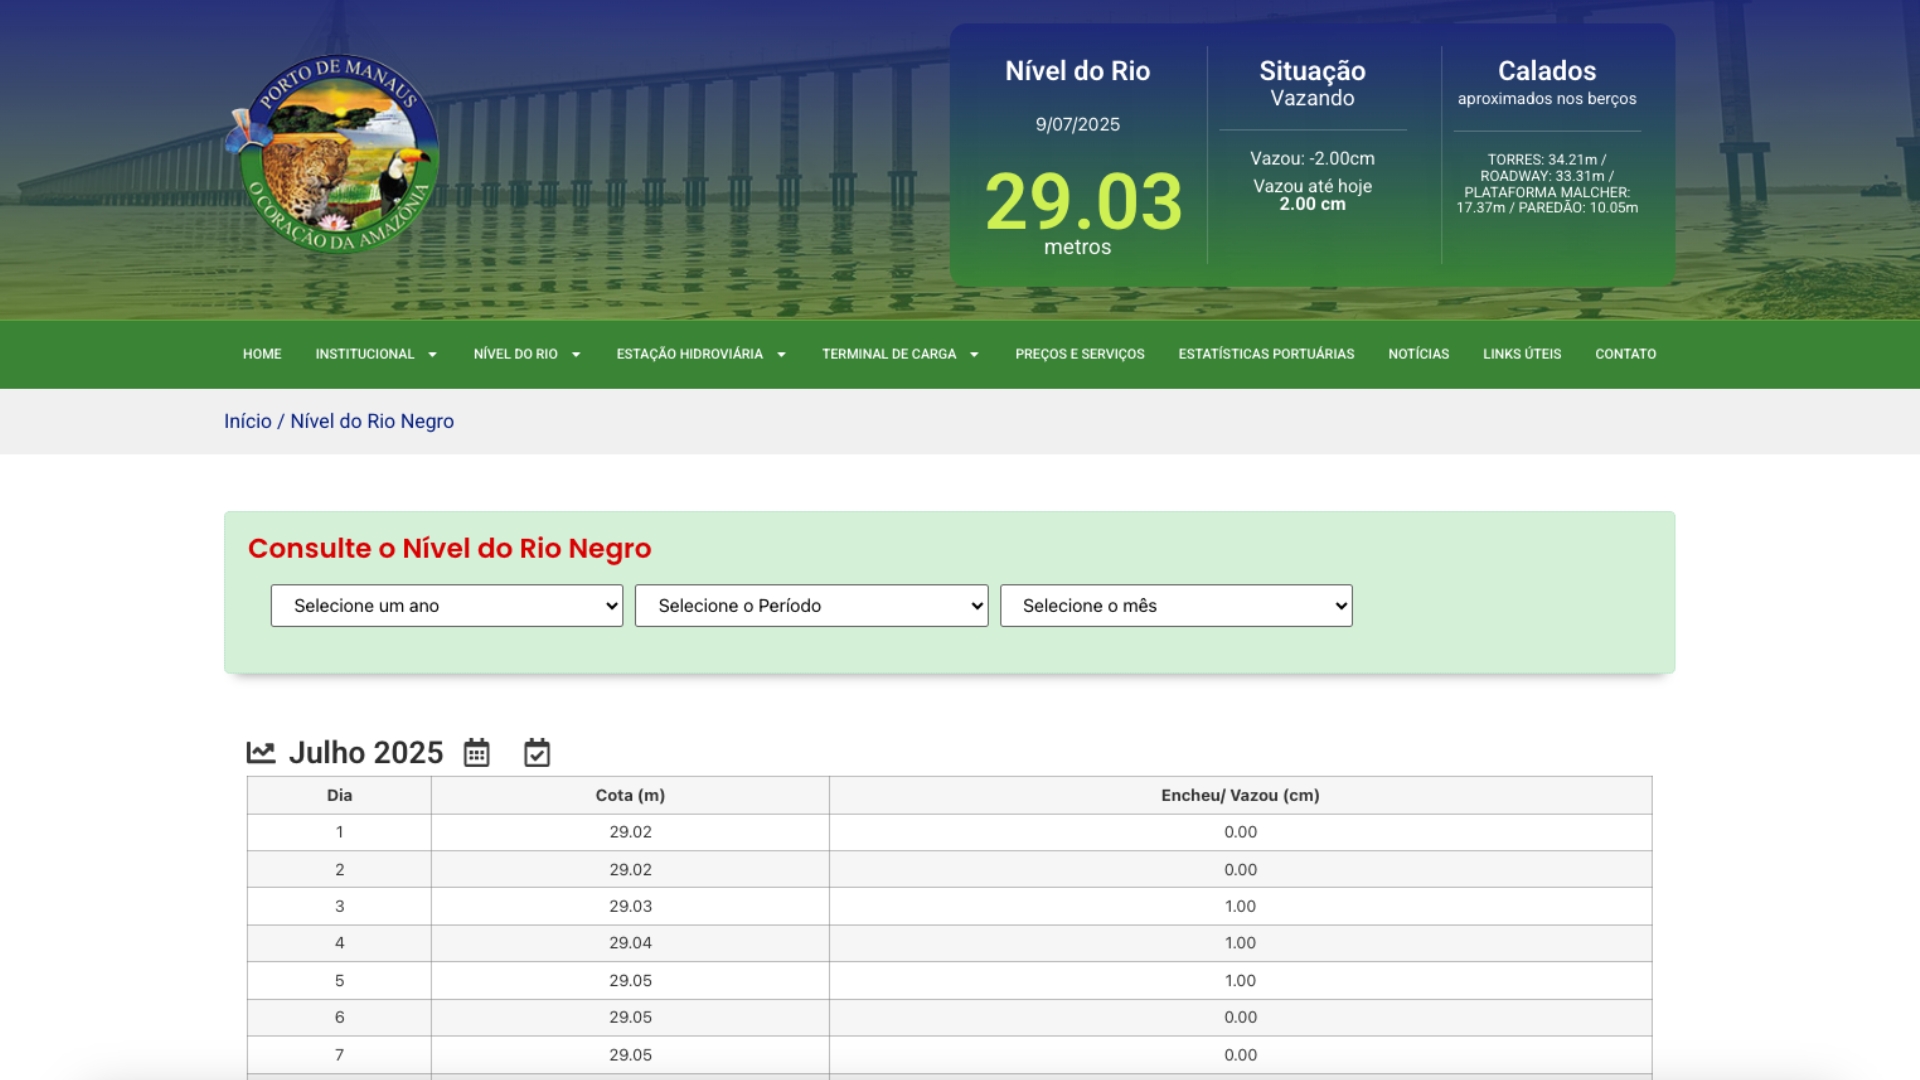Click the calendar checkmark icon
Image resolution: width=1920 pixels, height=1080 pixels.
coord(537,753)
